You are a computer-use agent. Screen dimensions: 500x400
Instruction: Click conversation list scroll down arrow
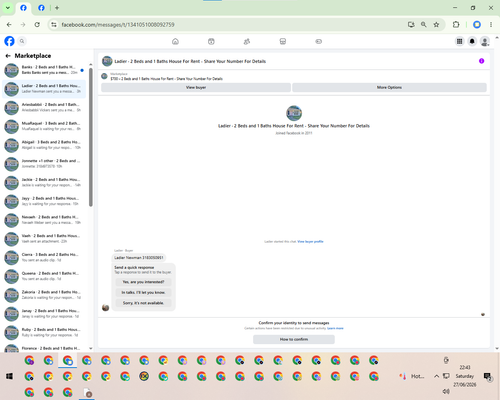click(x=91, y=348)
